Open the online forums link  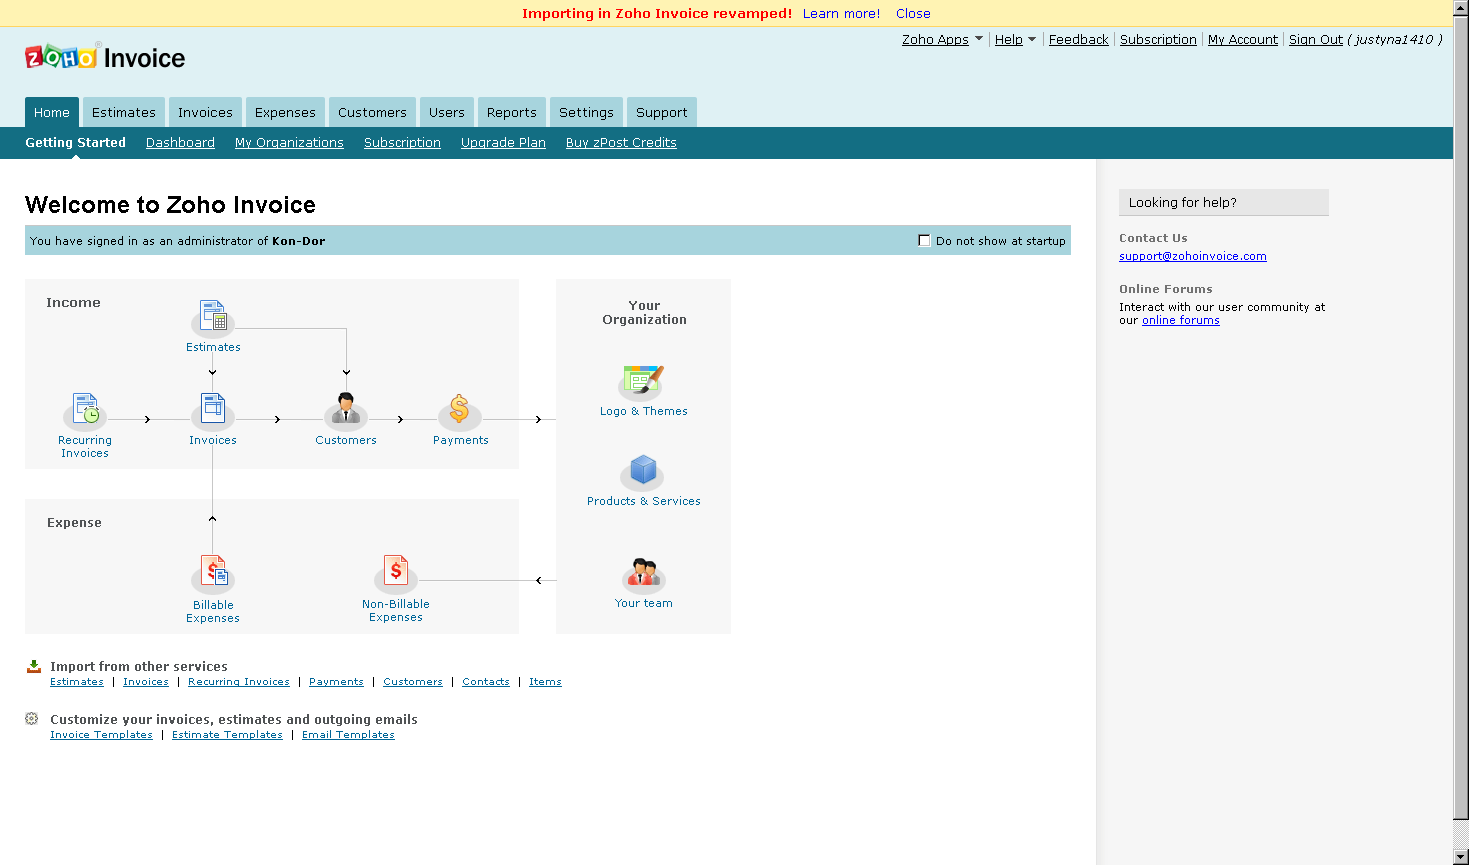[x=1181, y=320]
